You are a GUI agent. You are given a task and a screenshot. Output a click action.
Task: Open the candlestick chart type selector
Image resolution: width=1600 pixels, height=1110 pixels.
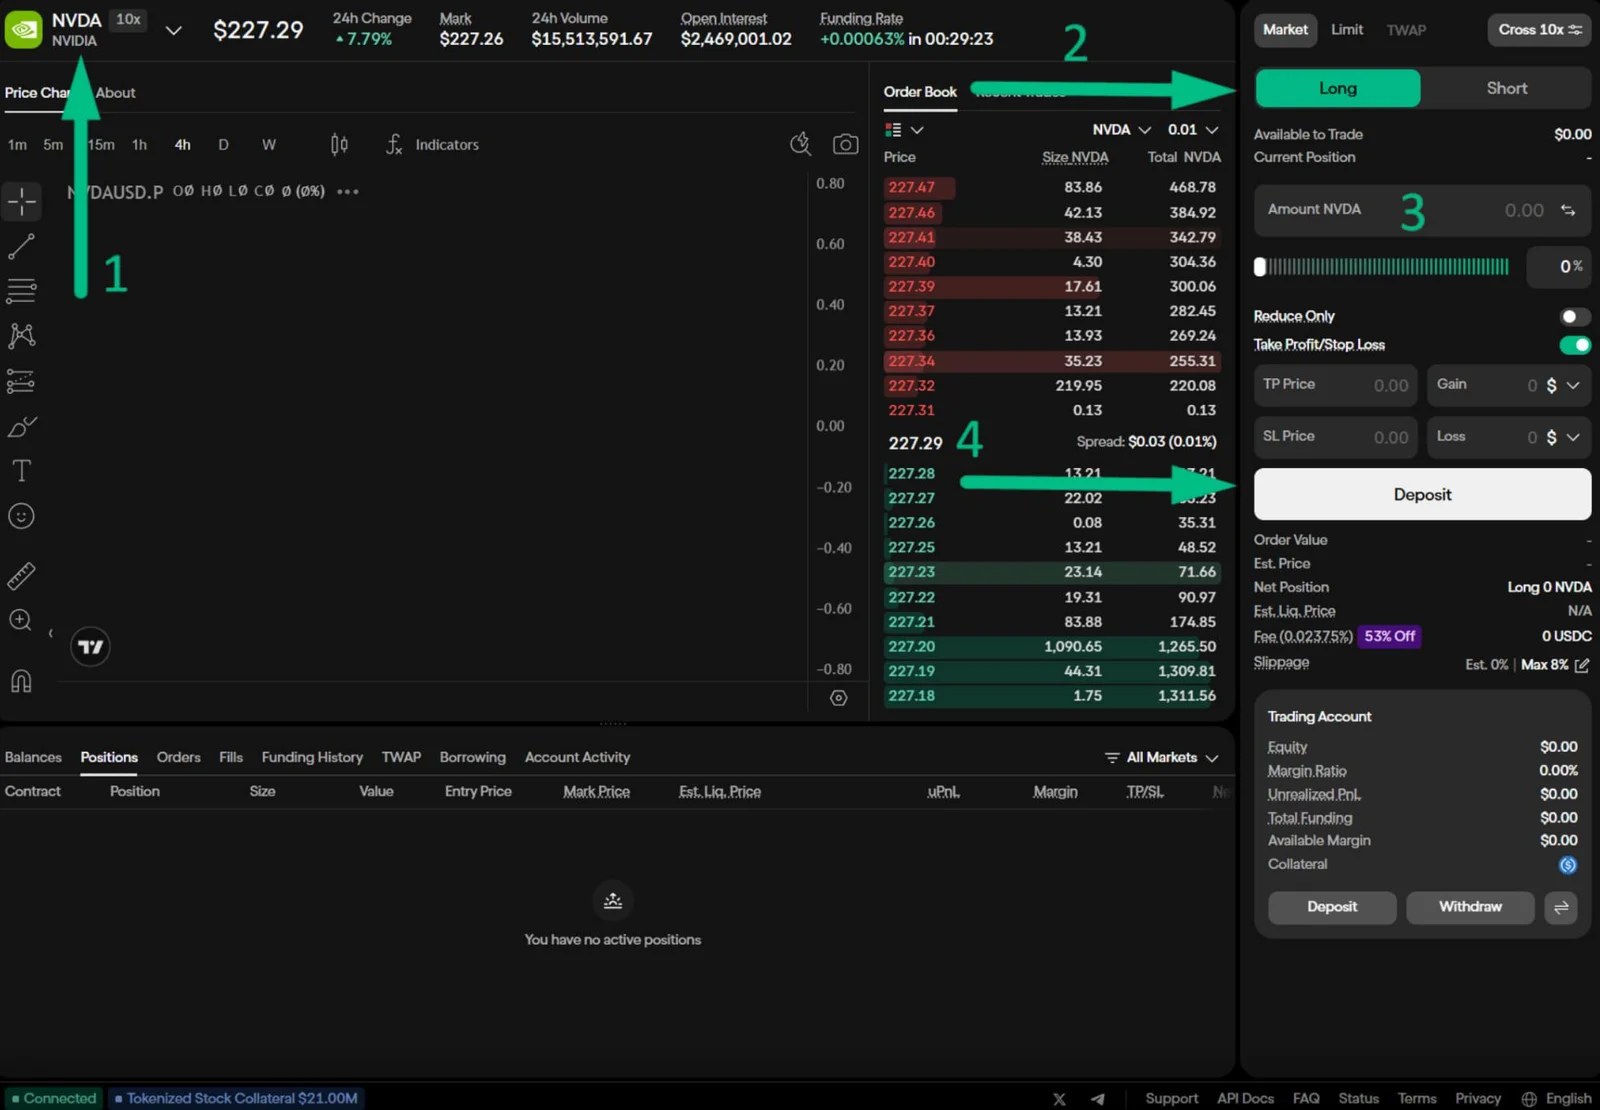pyautogui.click(x=339, y=145)
